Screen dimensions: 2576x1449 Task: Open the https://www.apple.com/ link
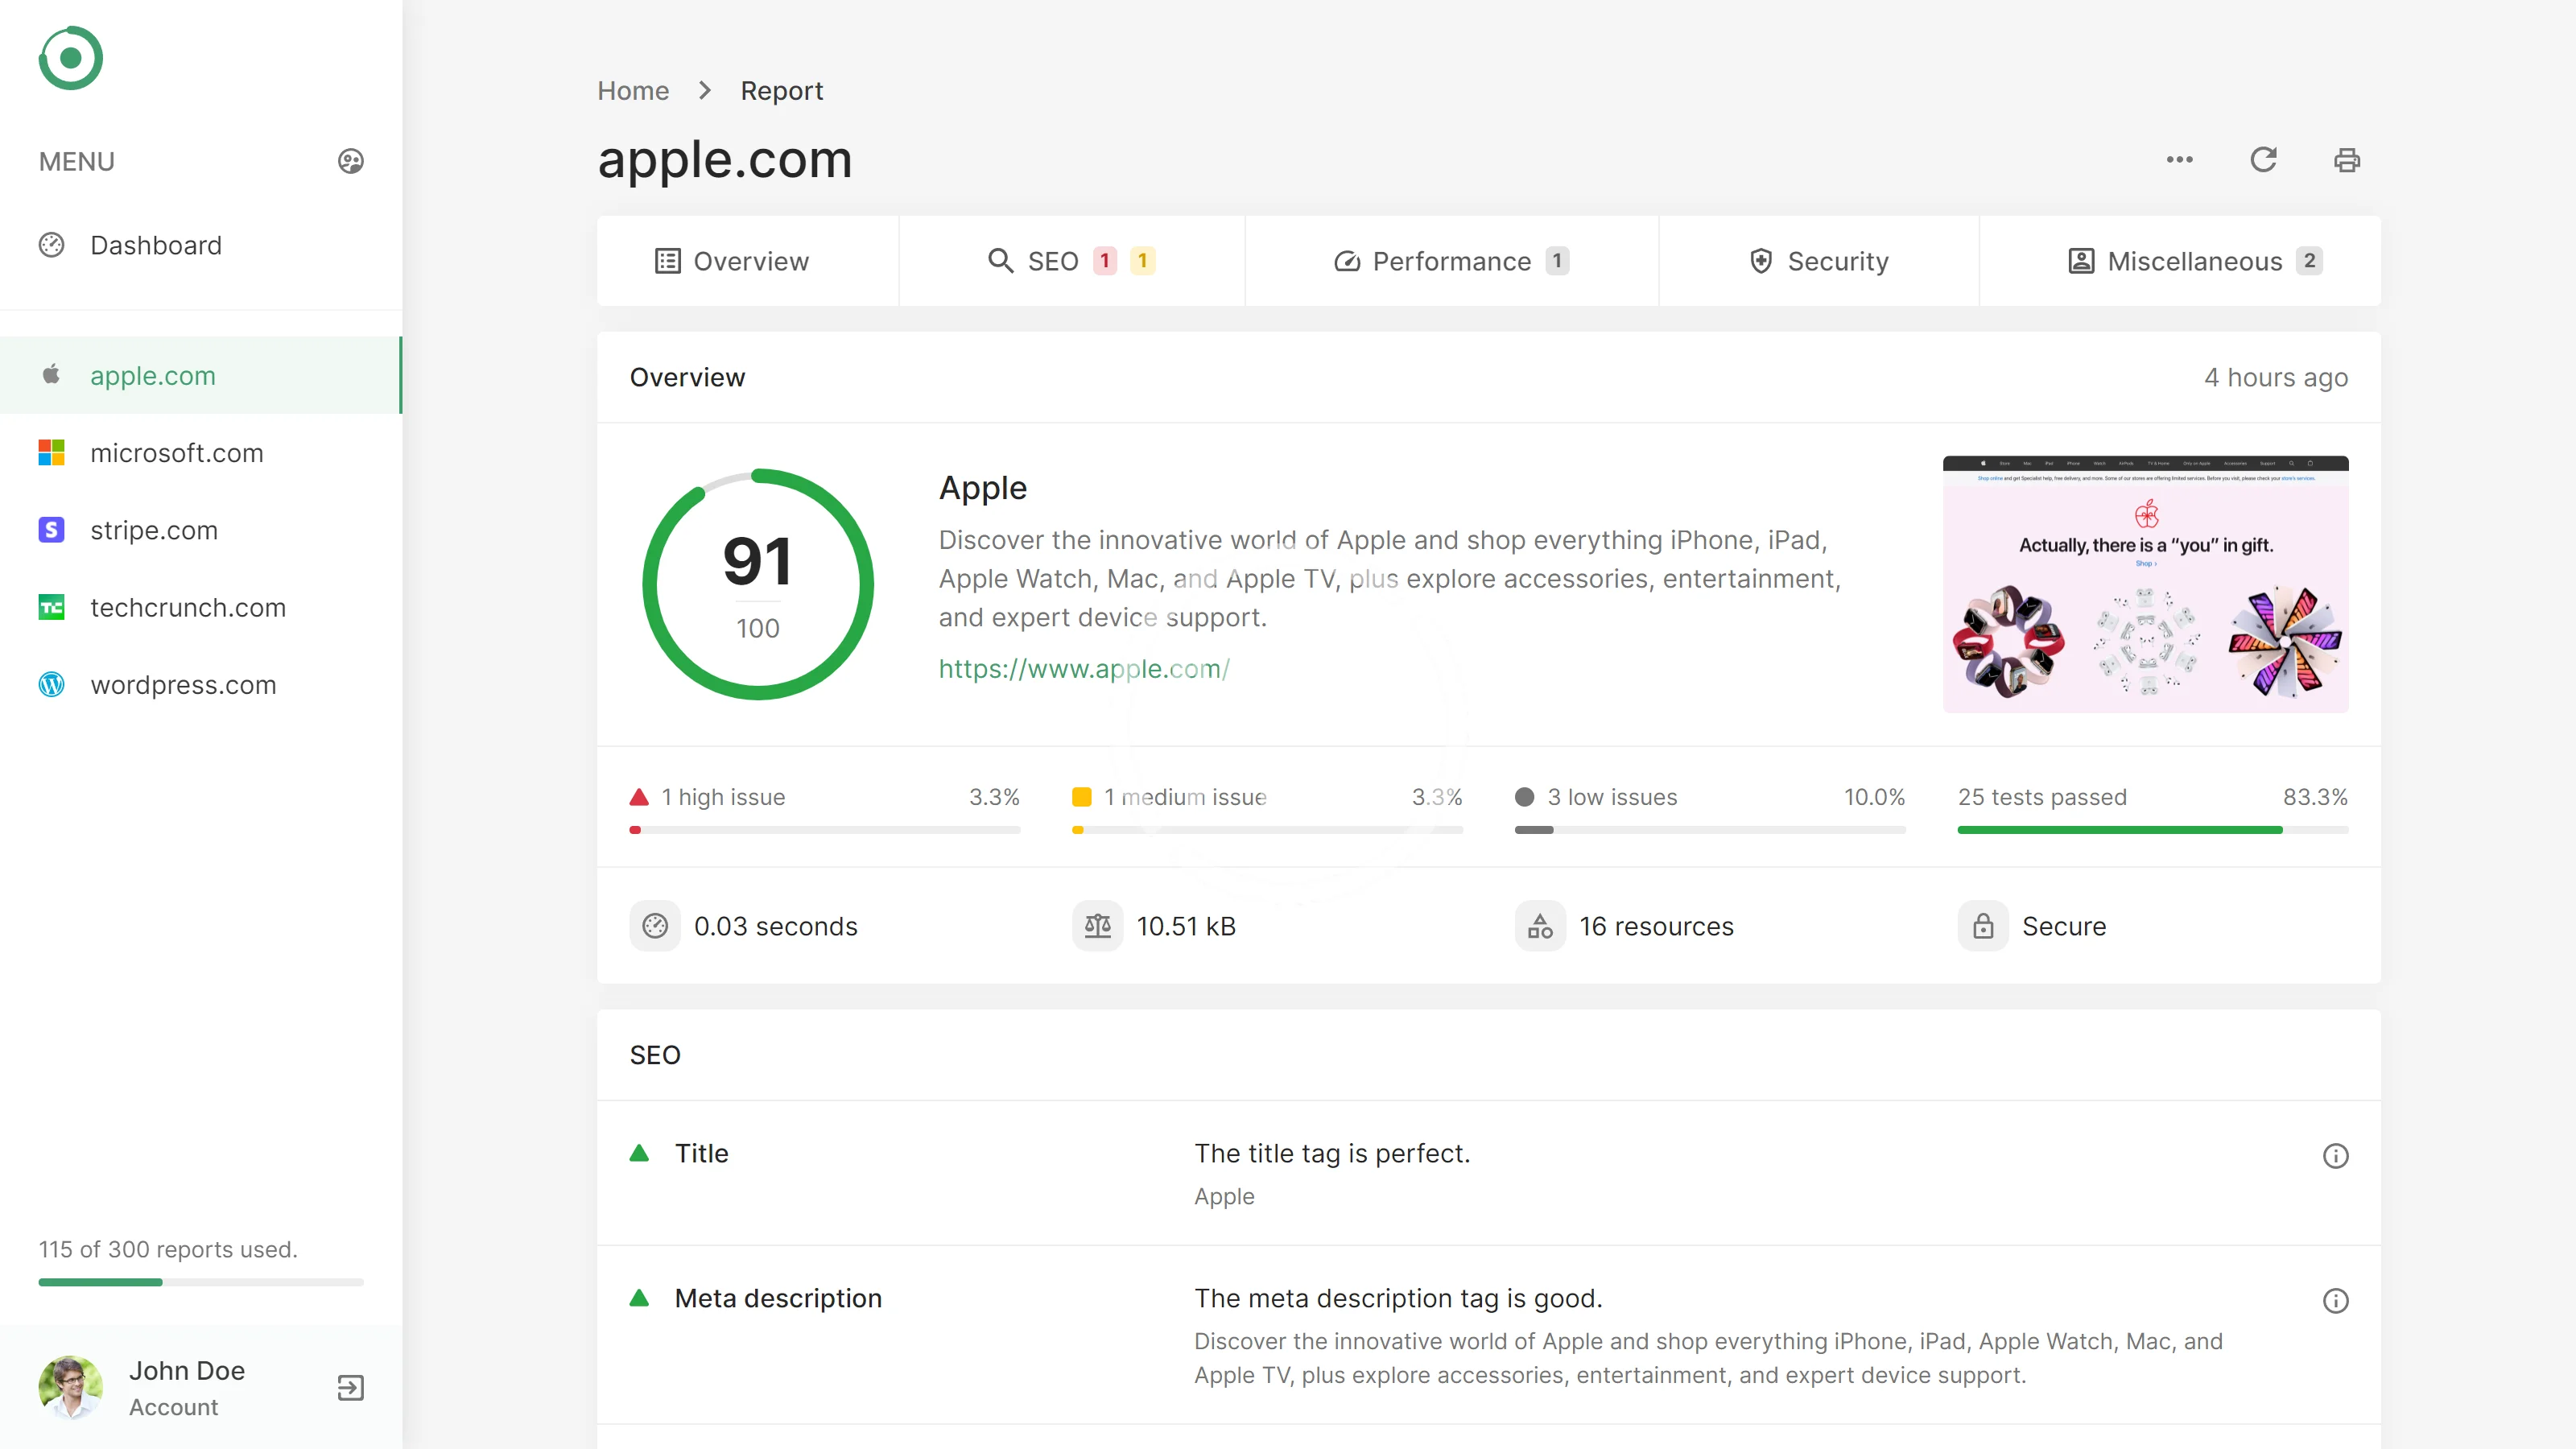point(1084,668)
